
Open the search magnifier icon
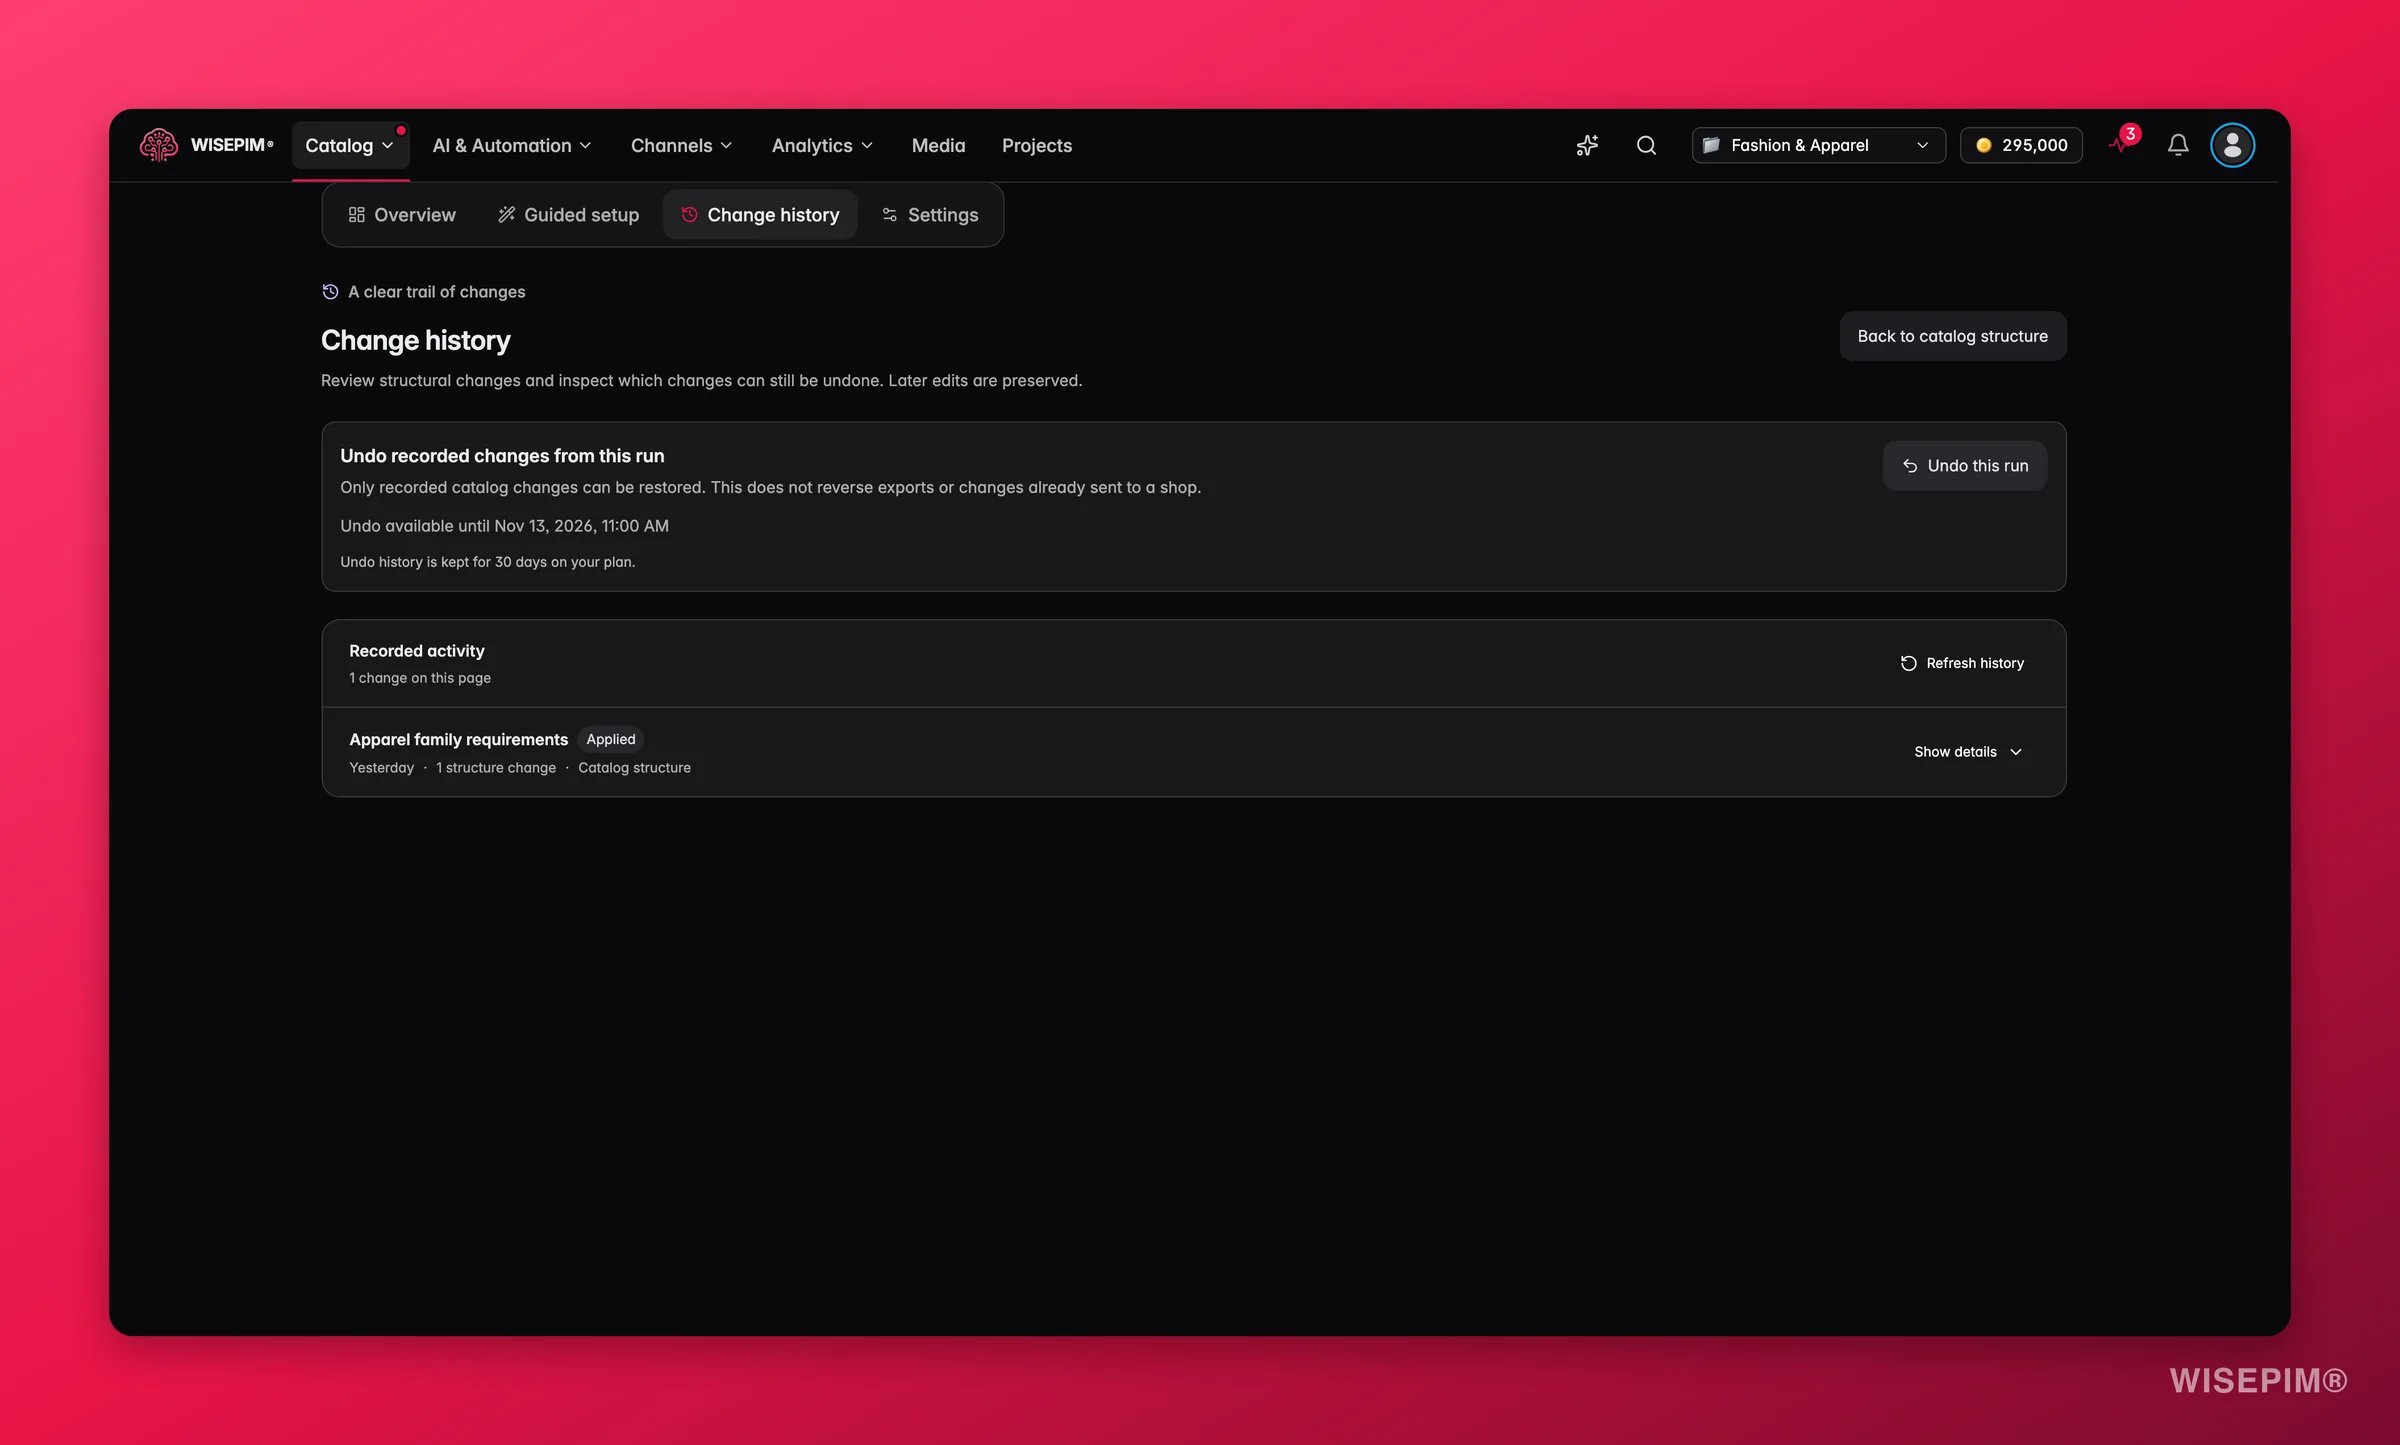click(1646, 145)
